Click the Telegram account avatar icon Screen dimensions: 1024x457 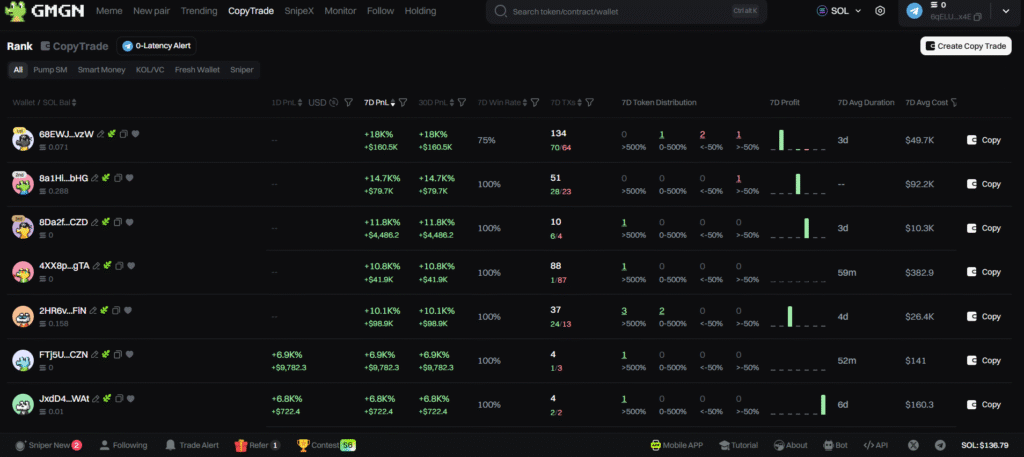tap(914, 11)
